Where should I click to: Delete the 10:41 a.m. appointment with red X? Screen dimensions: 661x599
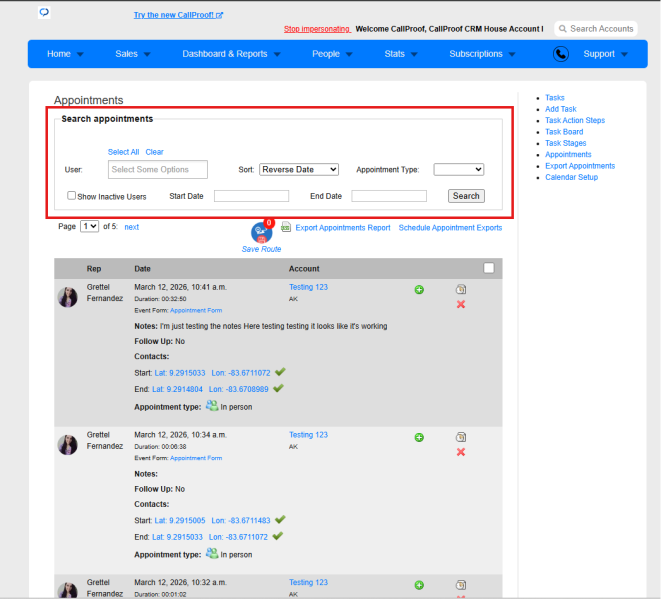[x=461, y=304]
